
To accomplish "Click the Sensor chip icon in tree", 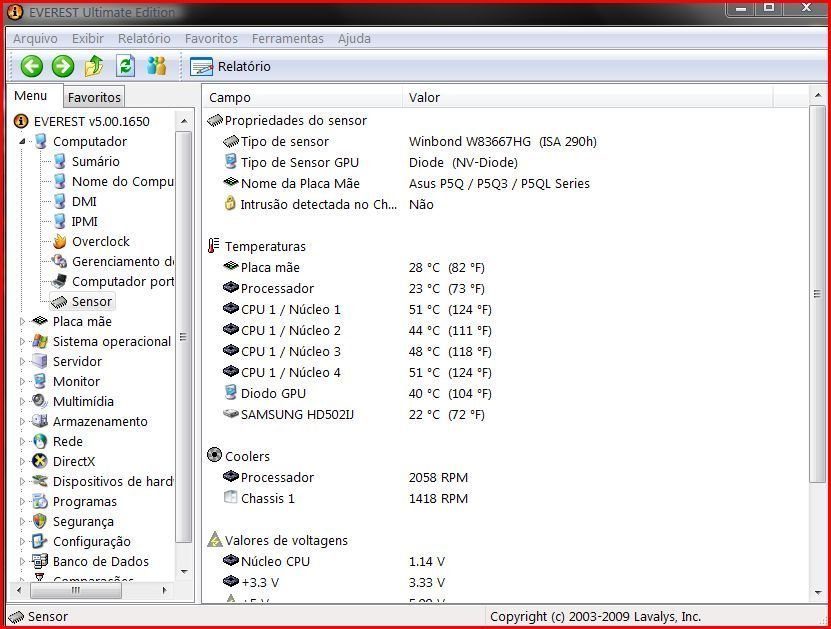I will tap(59, 302).
